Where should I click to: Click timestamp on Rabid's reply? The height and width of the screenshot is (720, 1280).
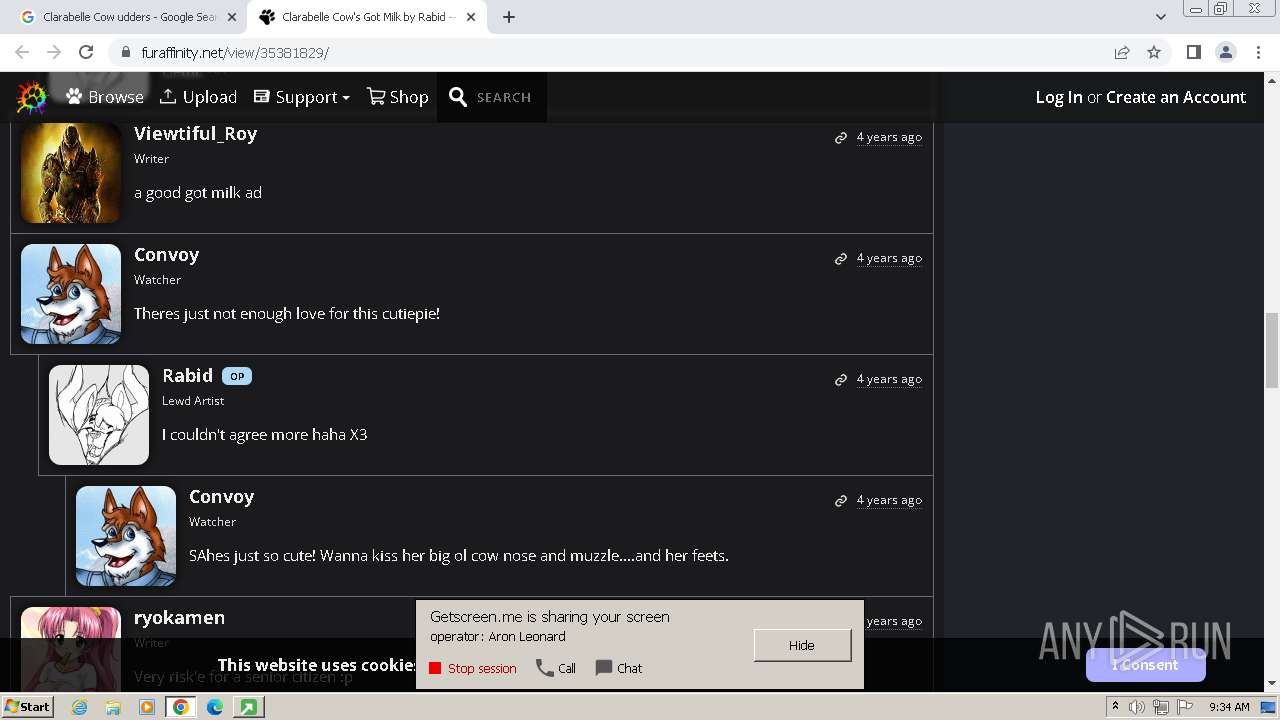pyautogui.click(x=889, y=379)
